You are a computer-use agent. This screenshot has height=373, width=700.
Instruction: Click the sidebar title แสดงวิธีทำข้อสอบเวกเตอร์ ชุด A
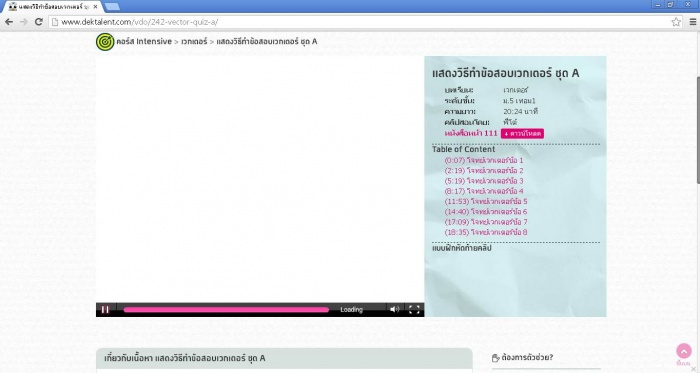click(505, 73)
